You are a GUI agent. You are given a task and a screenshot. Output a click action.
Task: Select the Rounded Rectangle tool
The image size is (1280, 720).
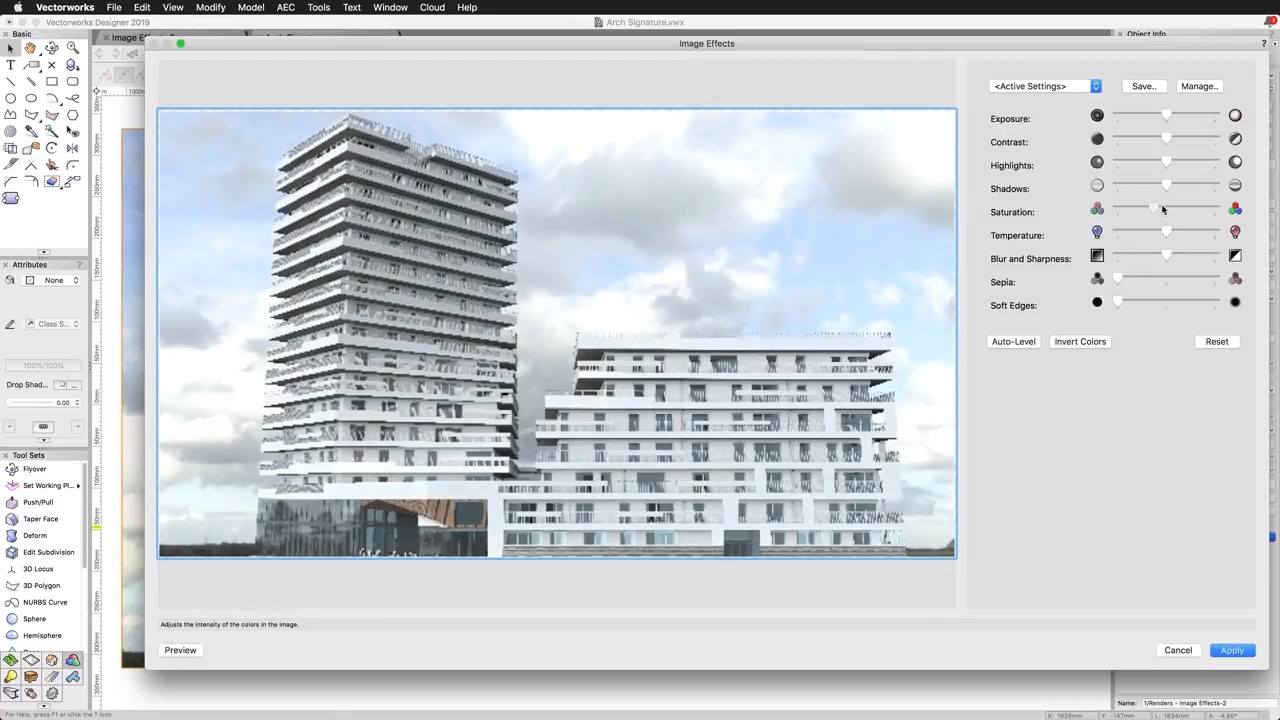tap(73, 81)
